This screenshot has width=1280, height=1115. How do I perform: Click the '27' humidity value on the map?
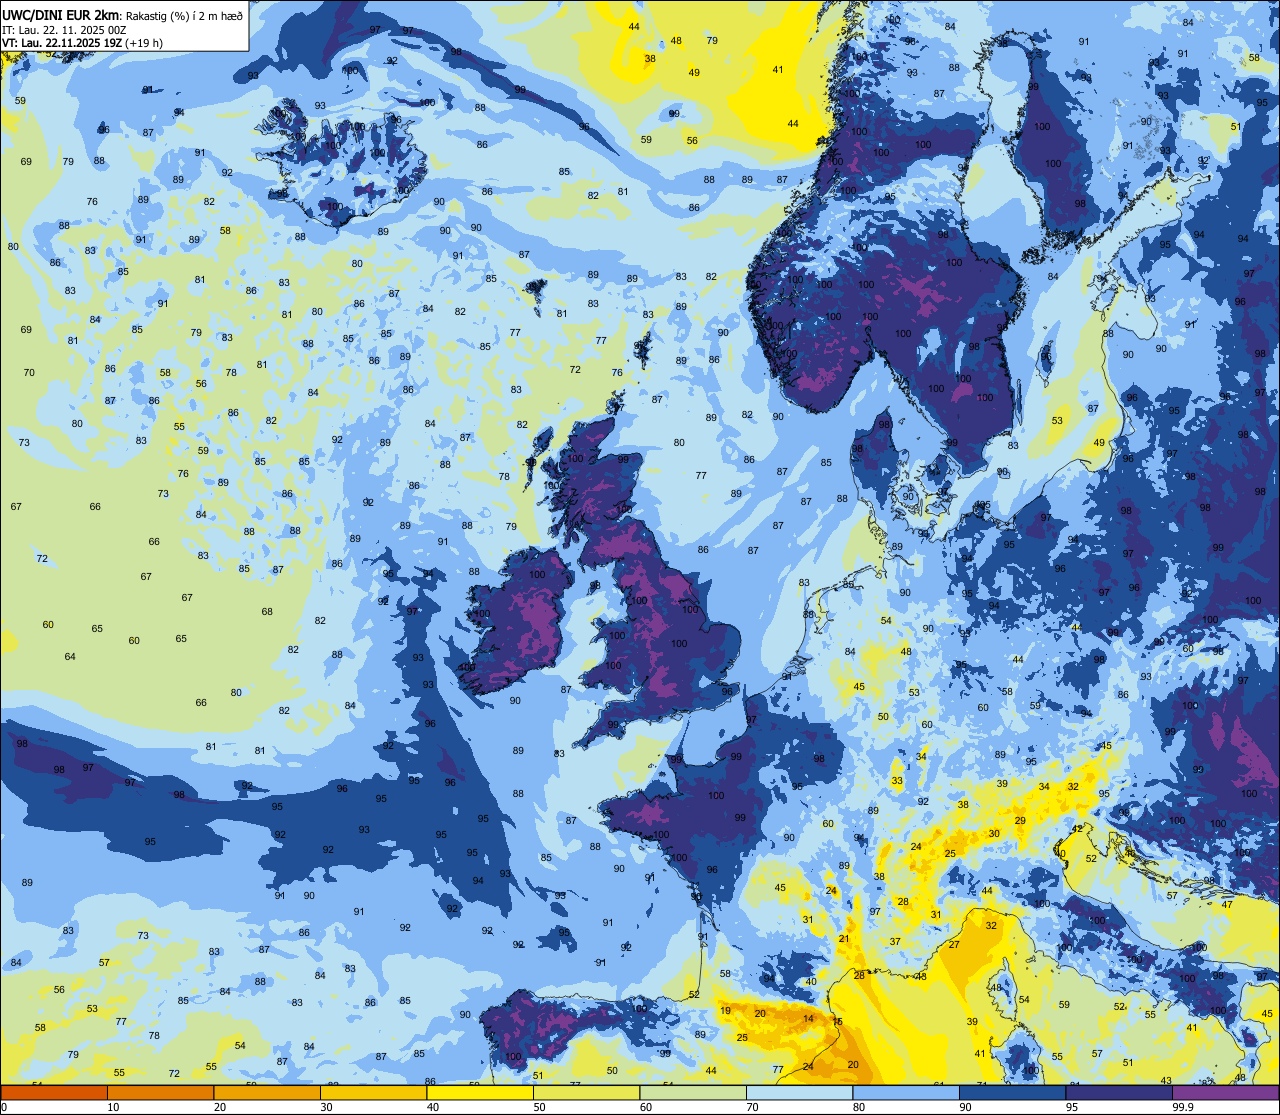[954, 945]
